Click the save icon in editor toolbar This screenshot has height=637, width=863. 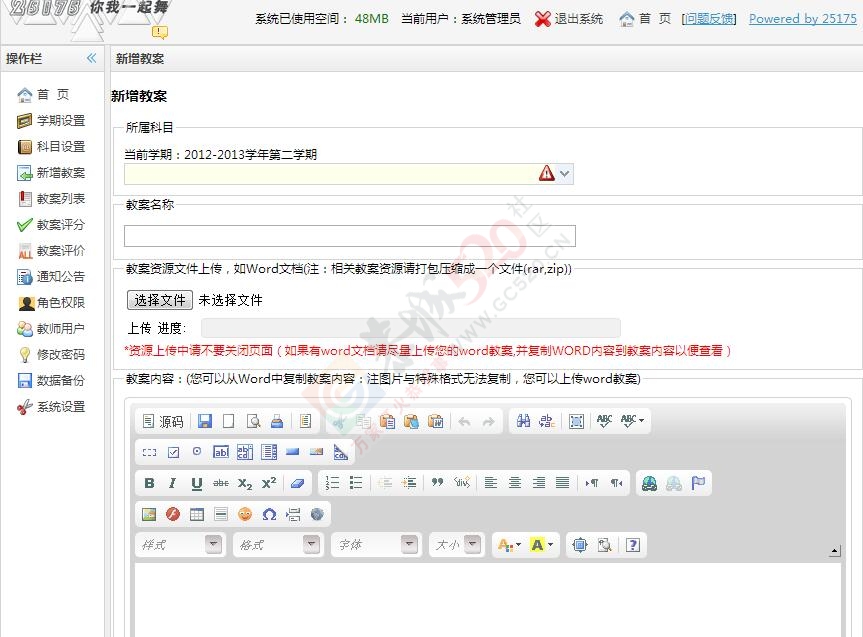205,422
